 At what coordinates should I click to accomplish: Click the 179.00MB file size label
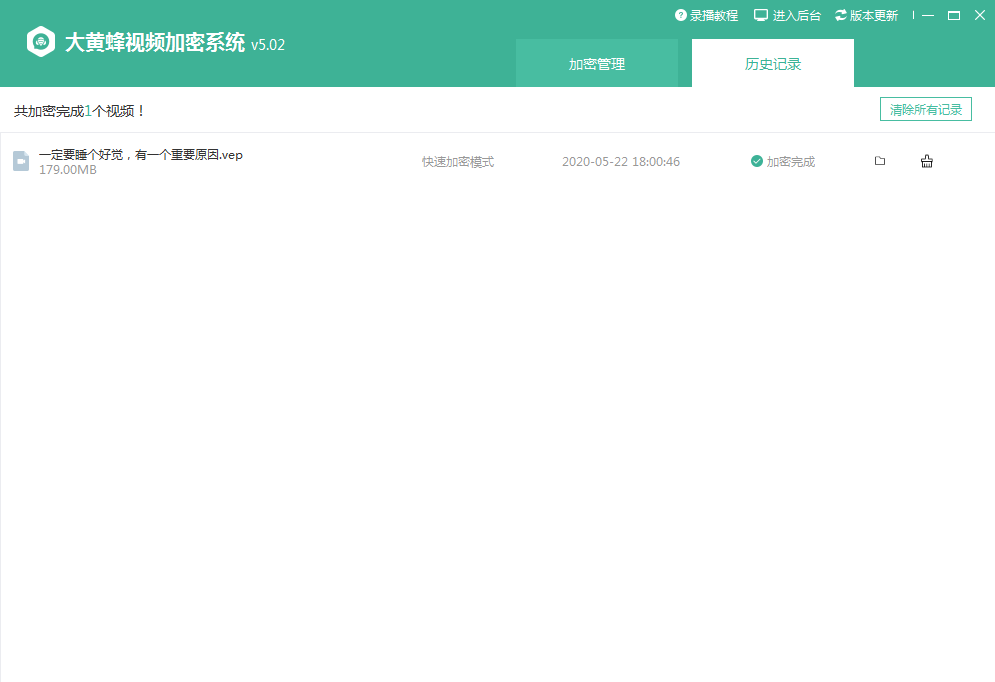68,170
